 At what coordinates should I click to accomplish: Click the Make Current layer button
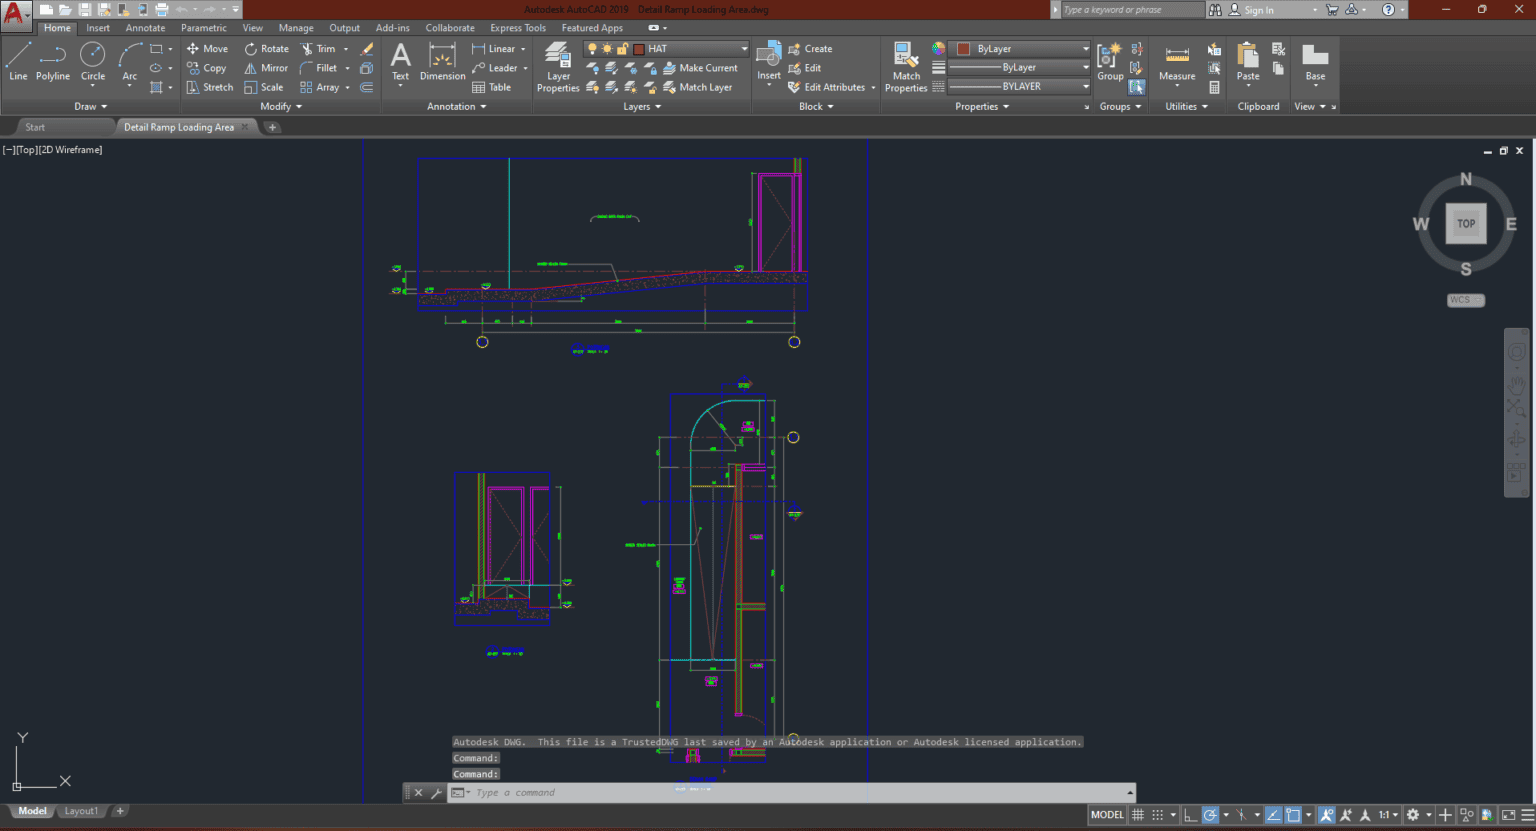point(703,67)
